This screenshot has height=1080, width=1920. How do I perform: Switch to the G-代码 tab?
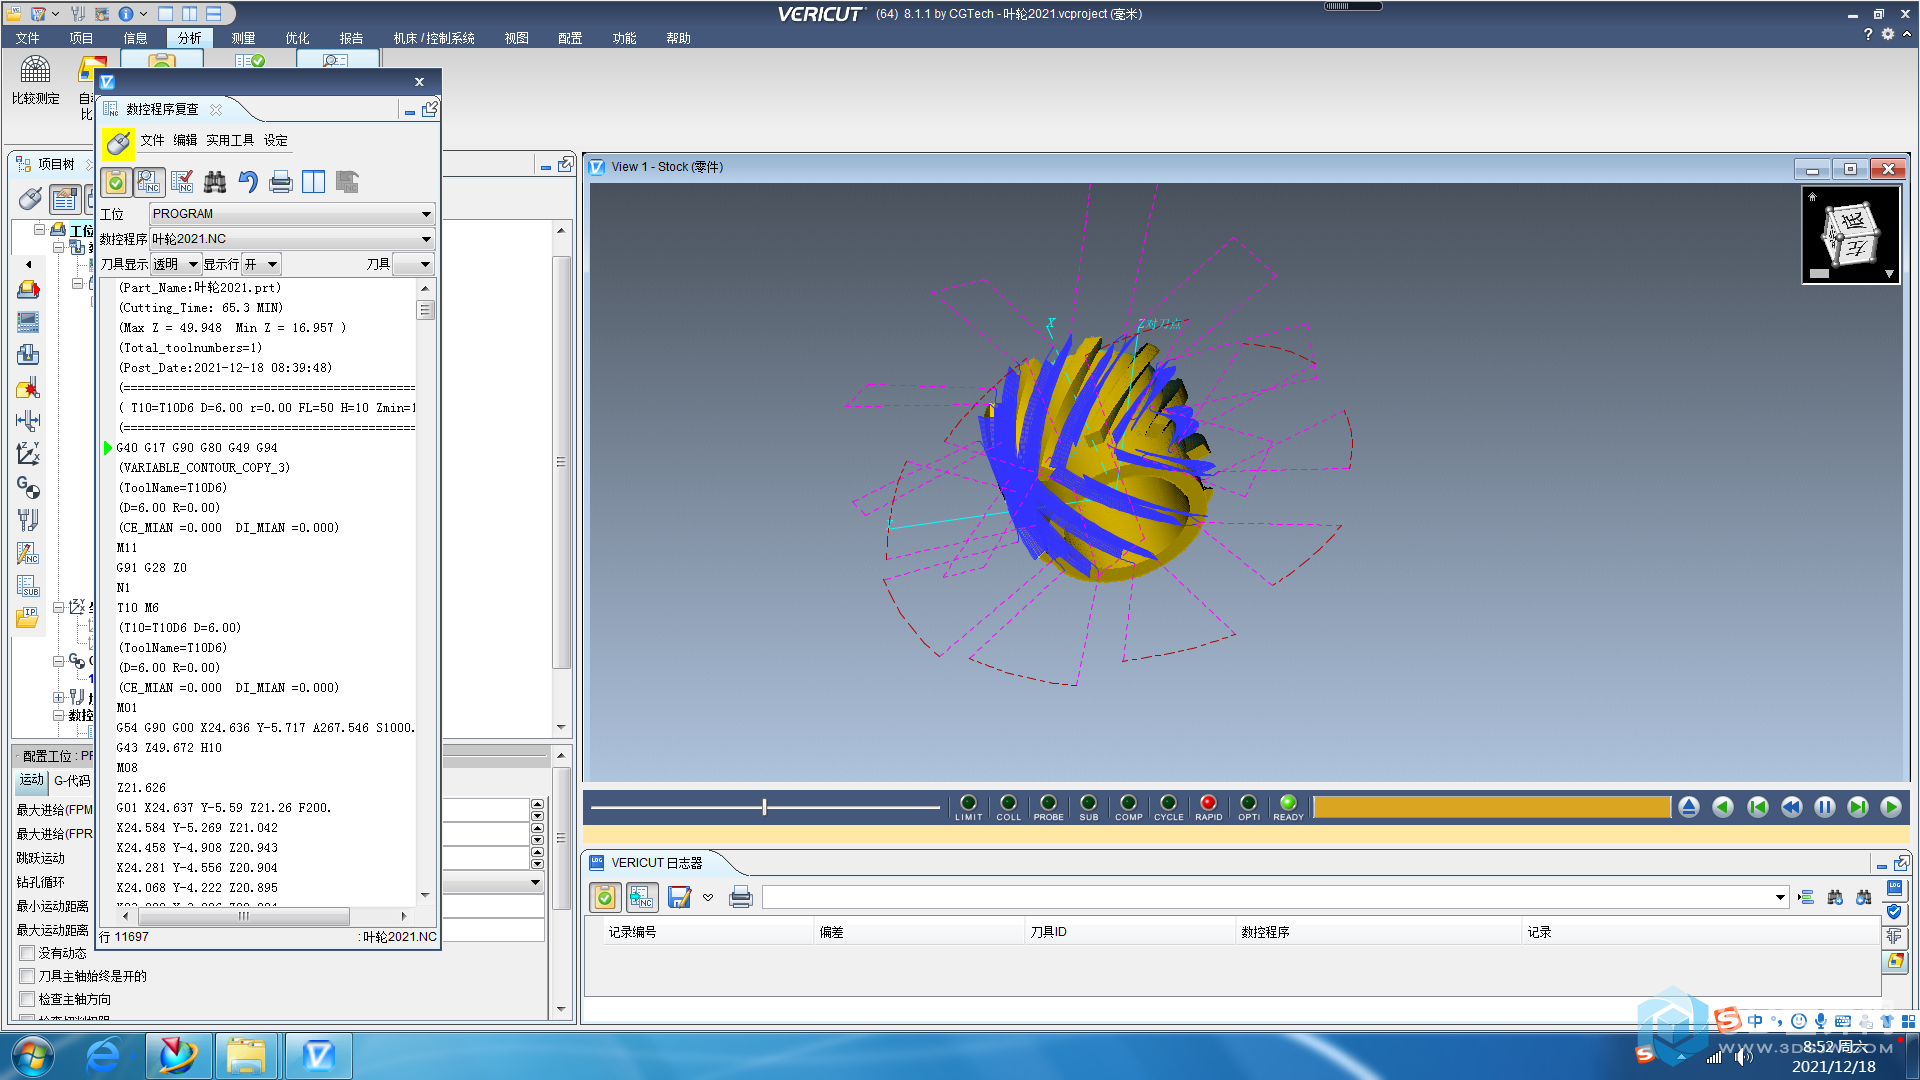click(72, 780)
